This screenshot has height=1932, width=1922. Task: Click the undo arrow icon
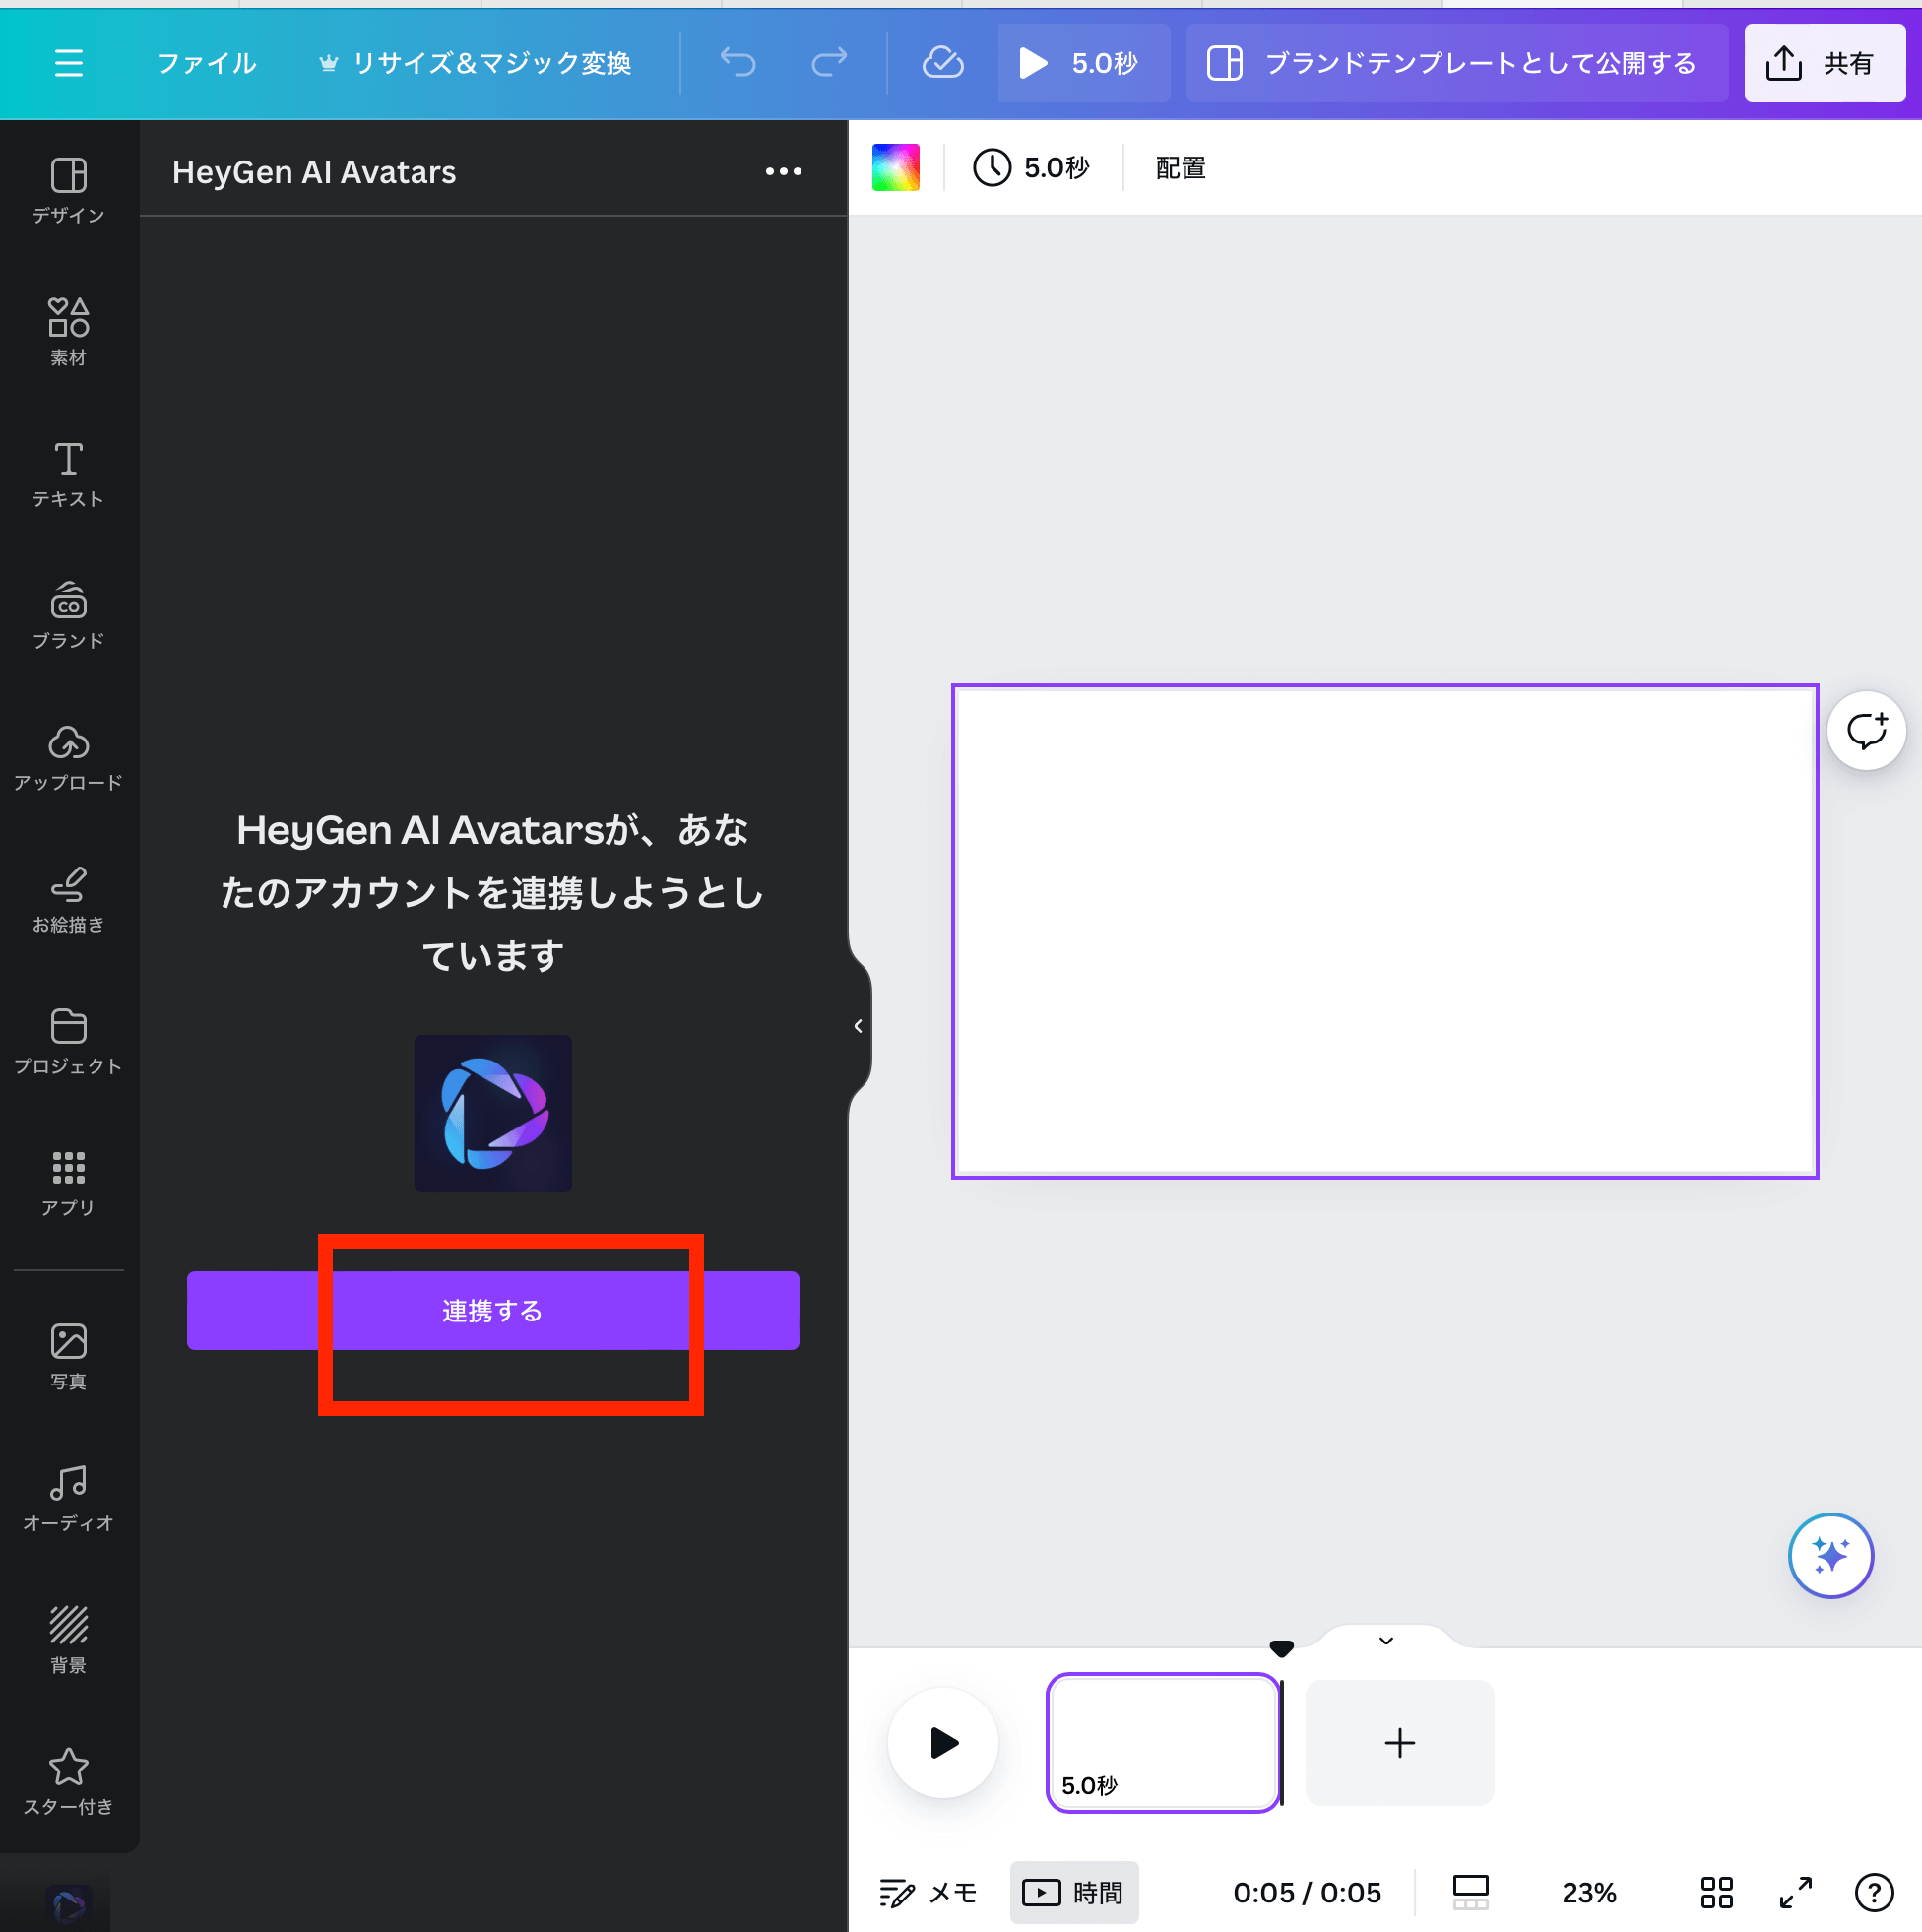tap(738, 63)
